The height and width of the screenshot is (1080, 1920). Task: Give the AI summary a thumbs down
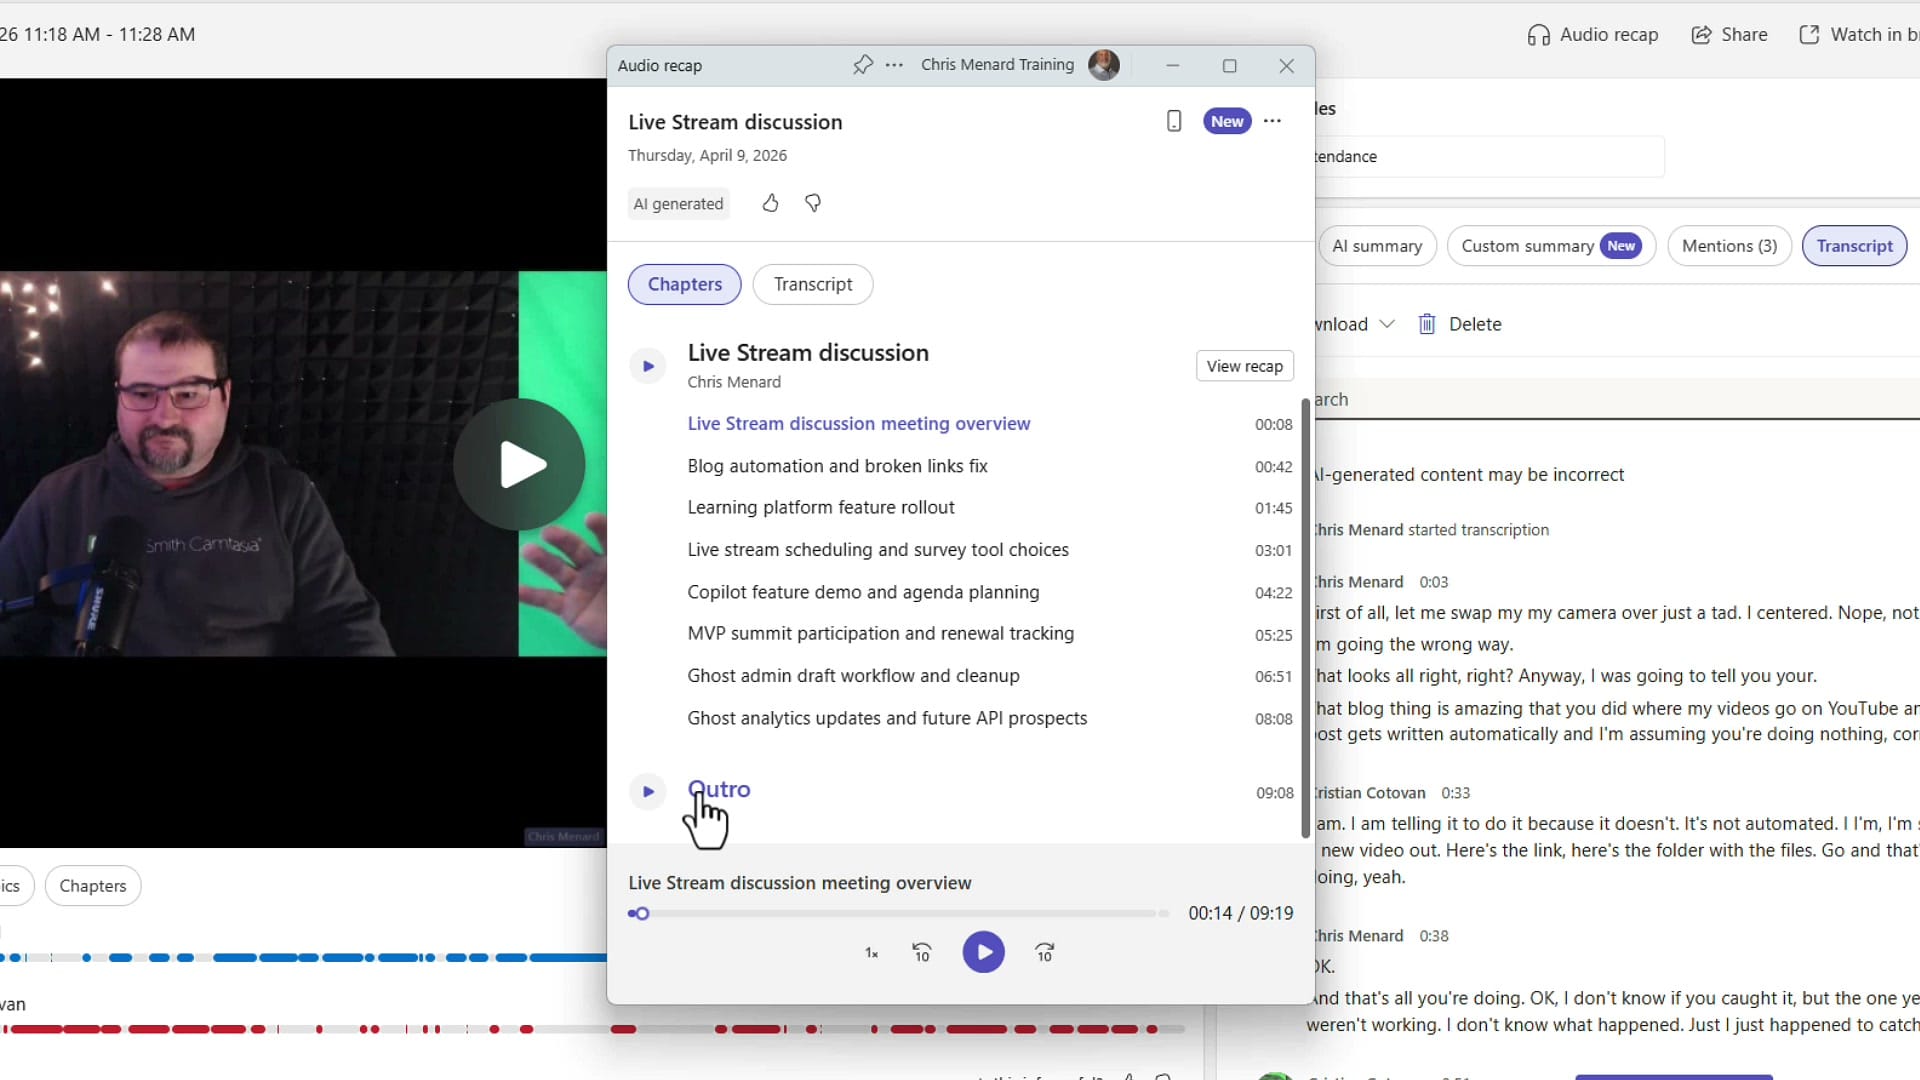coord(812,203)
